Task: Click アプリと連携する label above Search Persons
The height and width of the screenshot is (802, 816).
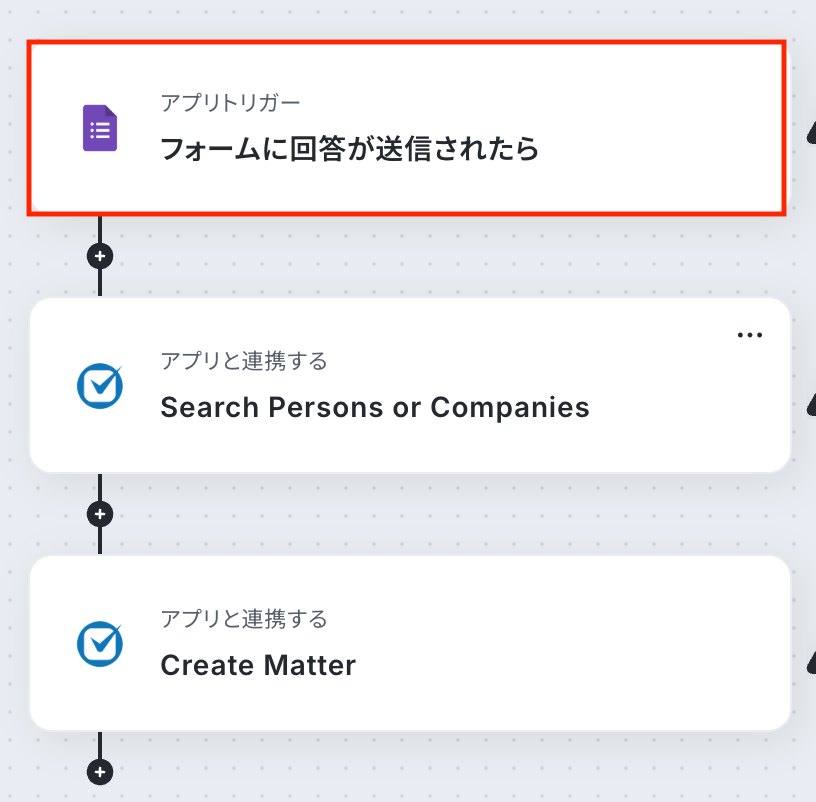Action: [x=243, y=361]
